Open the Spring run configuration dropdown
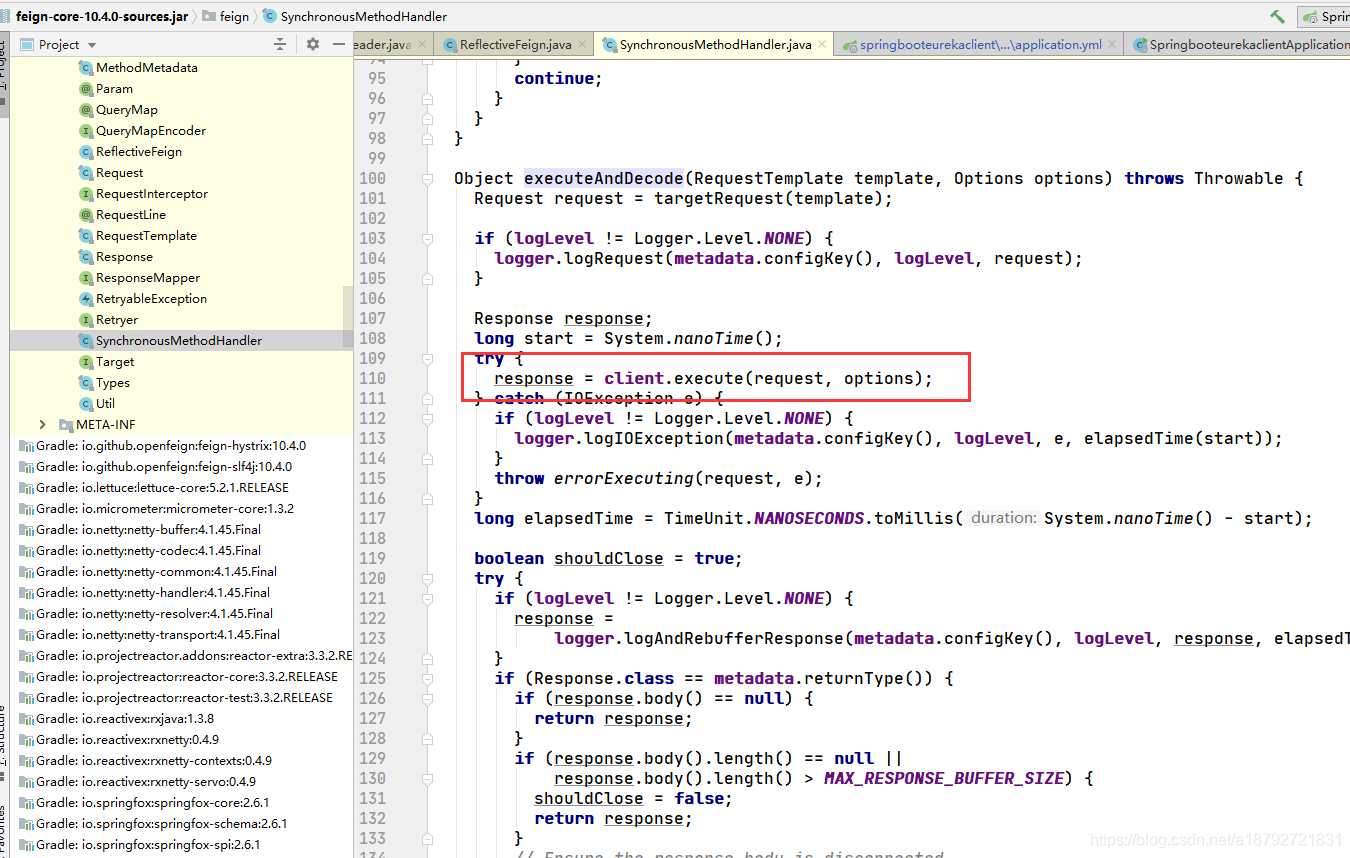 pos(1326,16)
